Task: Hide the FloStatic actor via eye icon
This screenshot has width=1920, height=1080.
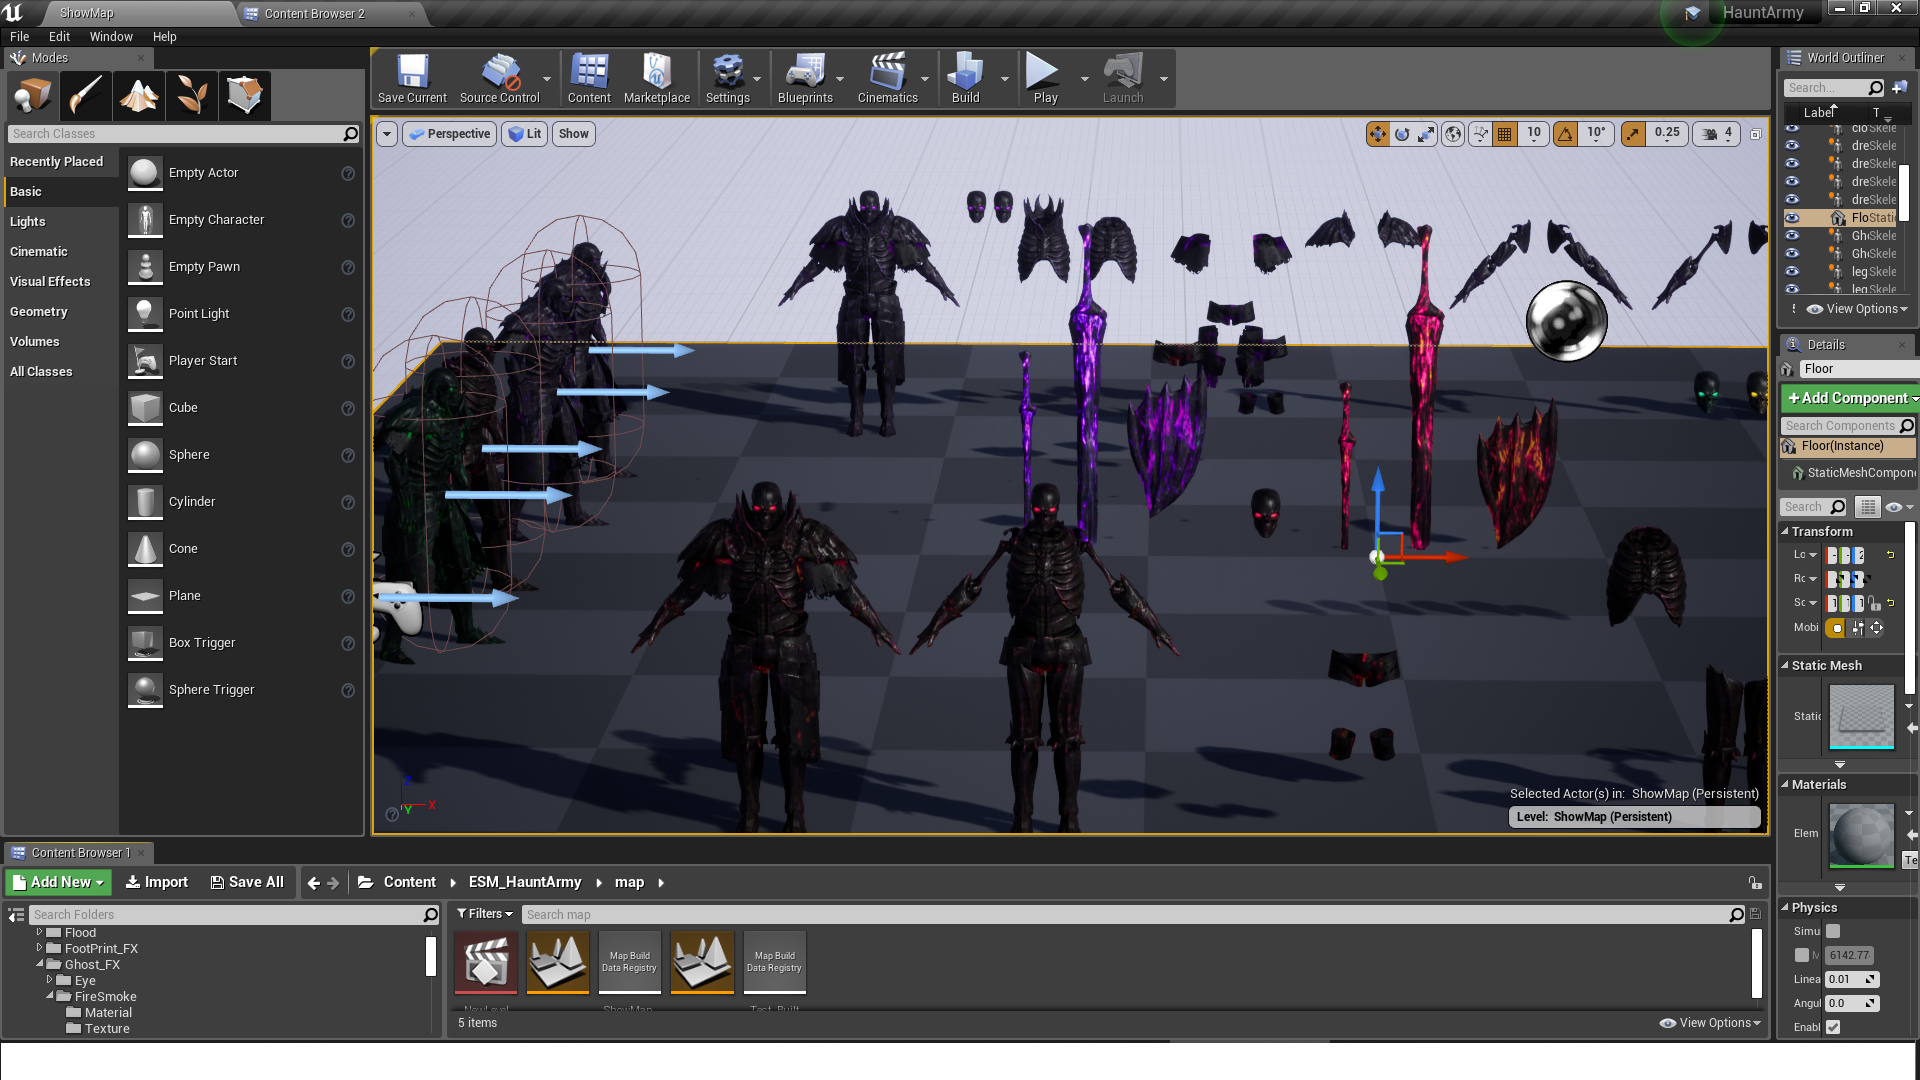Action: coord(1792,217)
